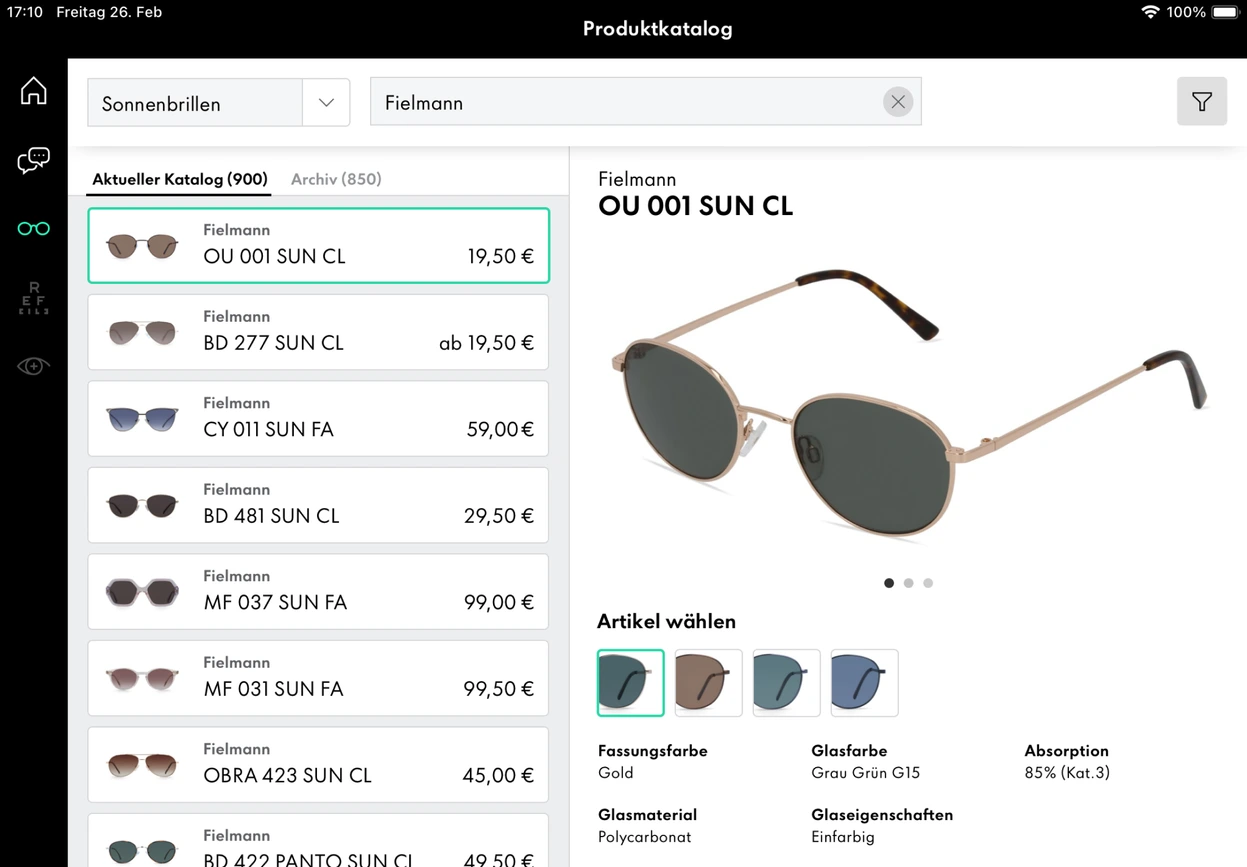Click the 99,50 € price
The image size is (1247, 867).
point(499,689)
